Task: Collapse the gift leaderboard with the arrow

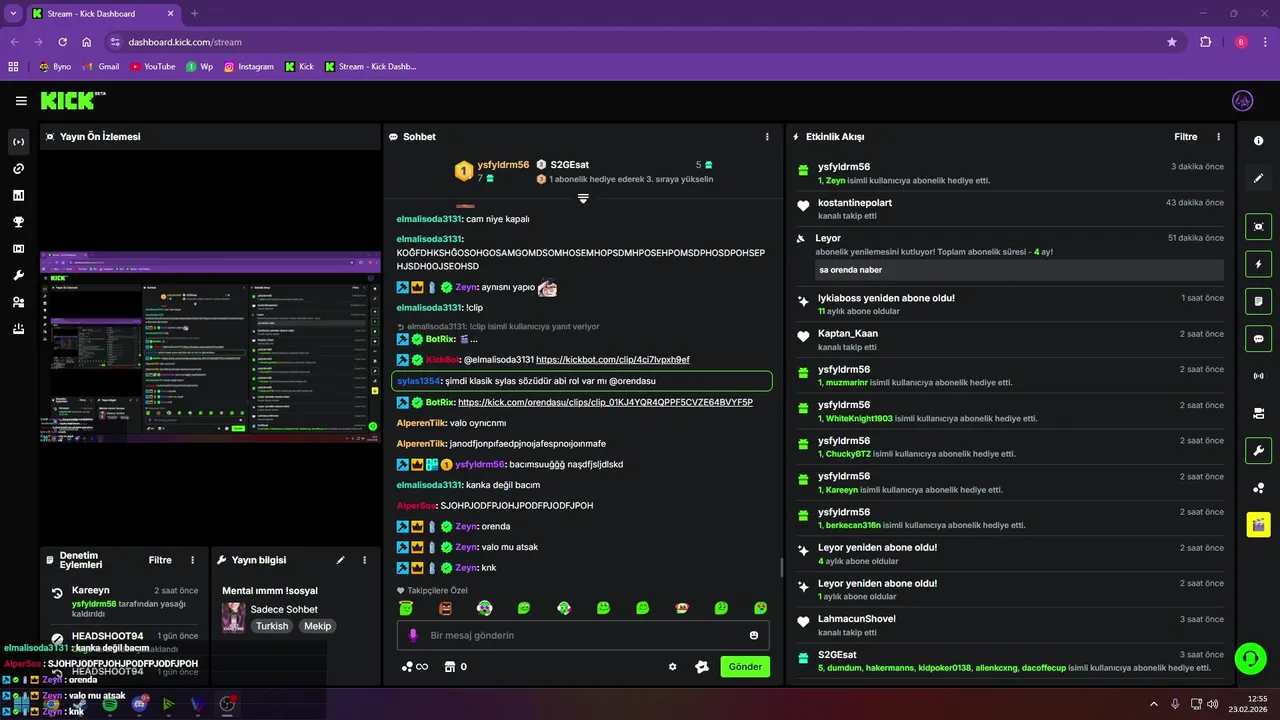Action: point(583,198)
